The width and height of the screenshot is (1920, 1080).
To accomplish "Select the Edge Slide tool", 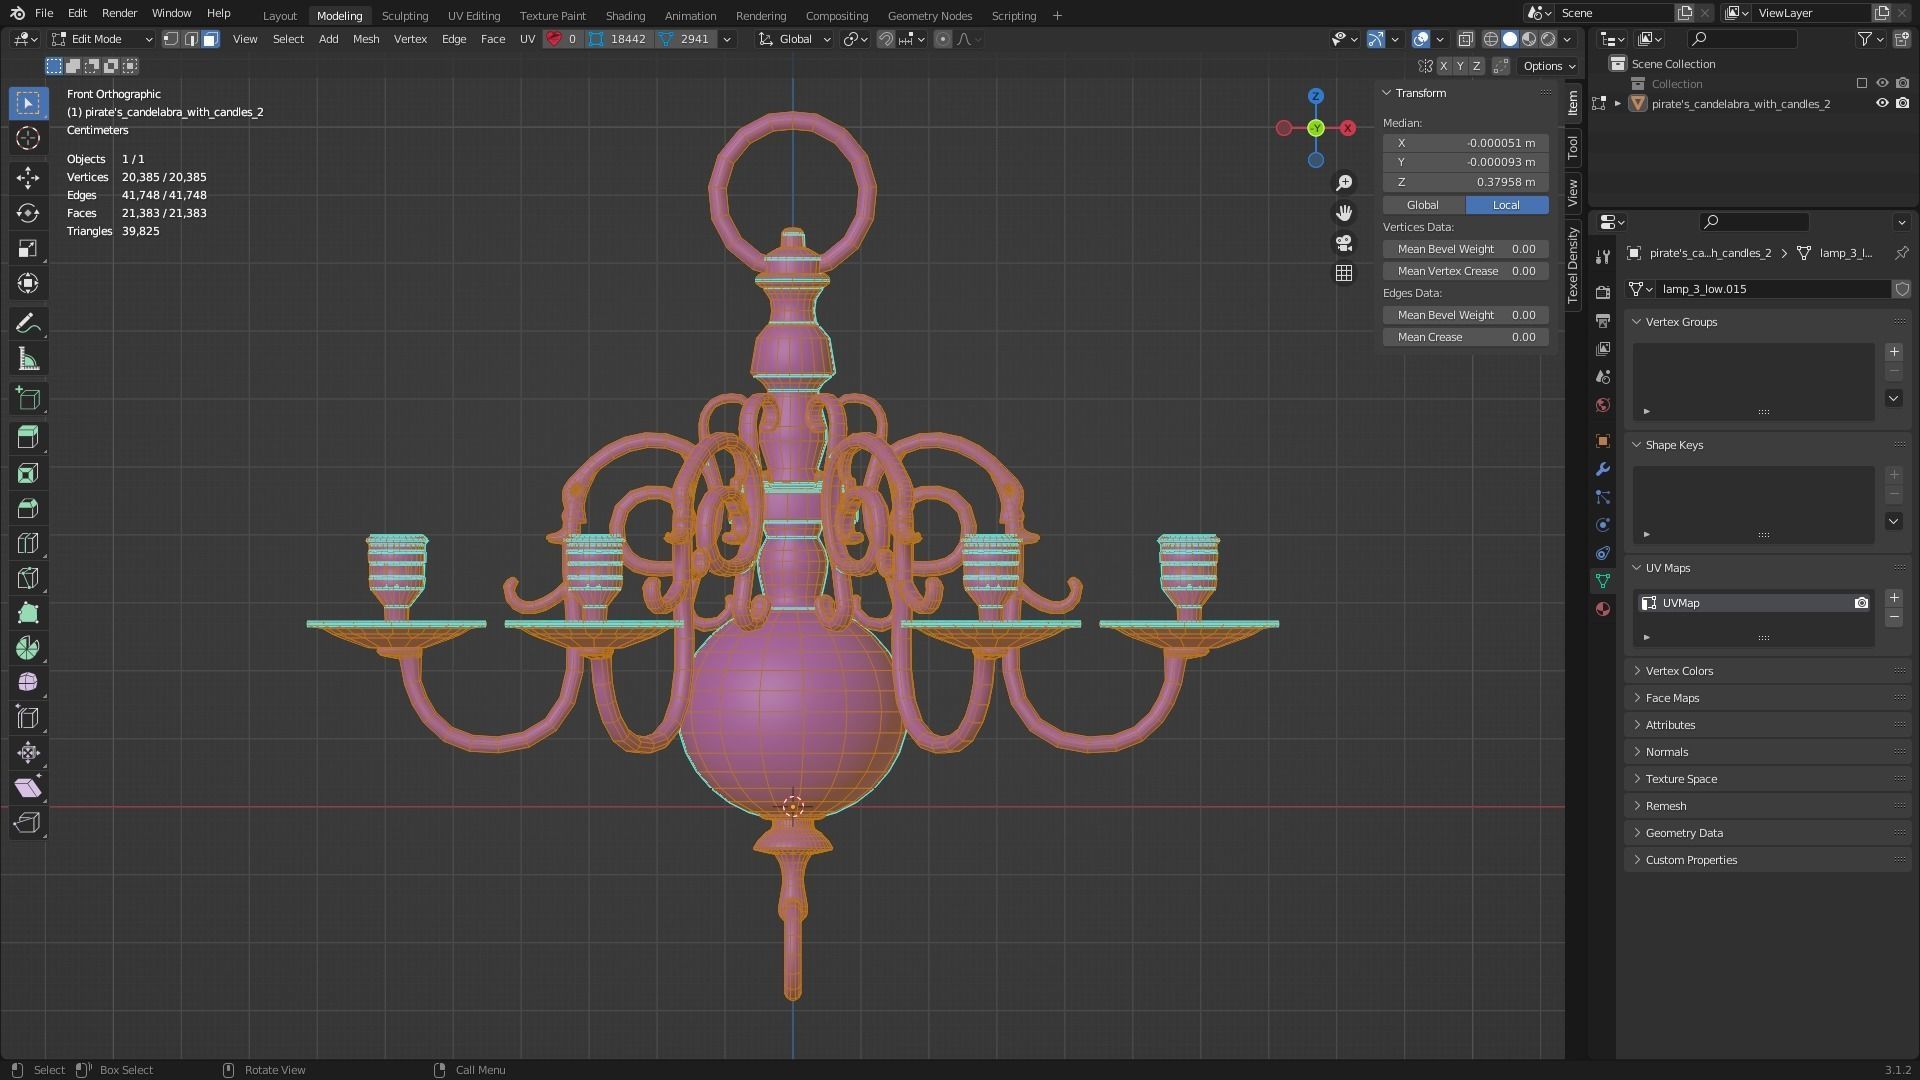I will pos(28,717).
